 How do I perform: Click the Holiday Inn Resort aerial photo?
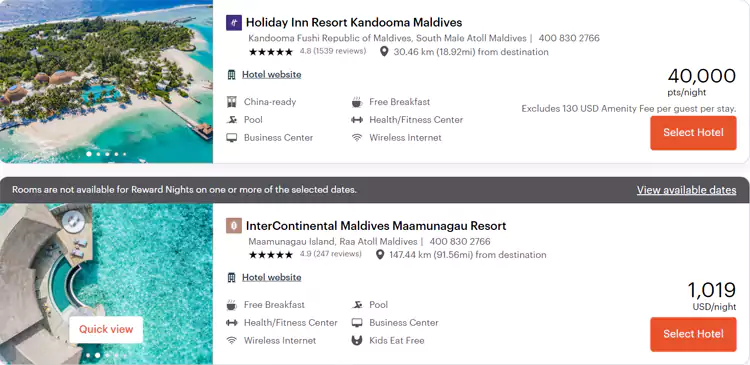(x=106, y=81)
